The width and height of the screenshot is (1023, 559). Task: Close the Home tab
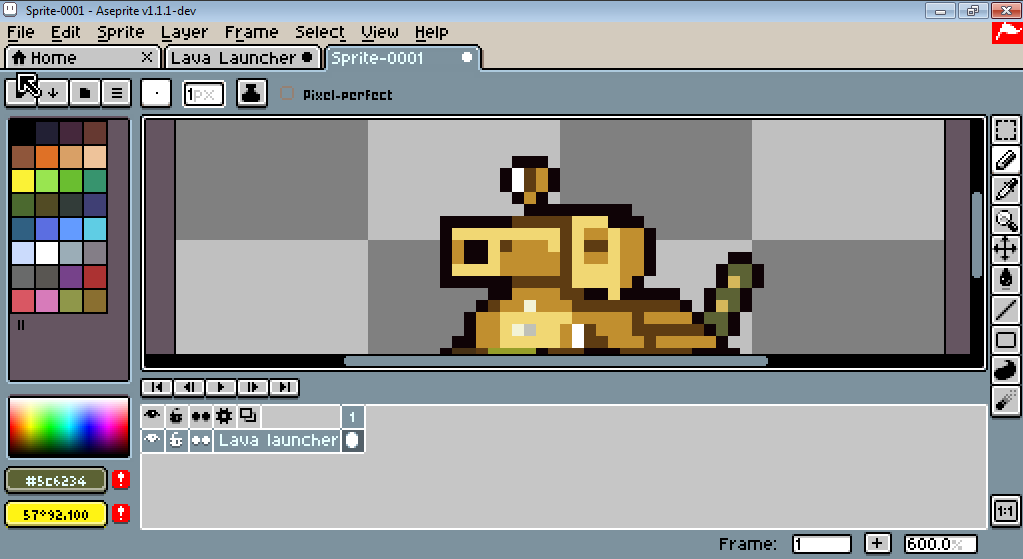(x=147, y=57)
